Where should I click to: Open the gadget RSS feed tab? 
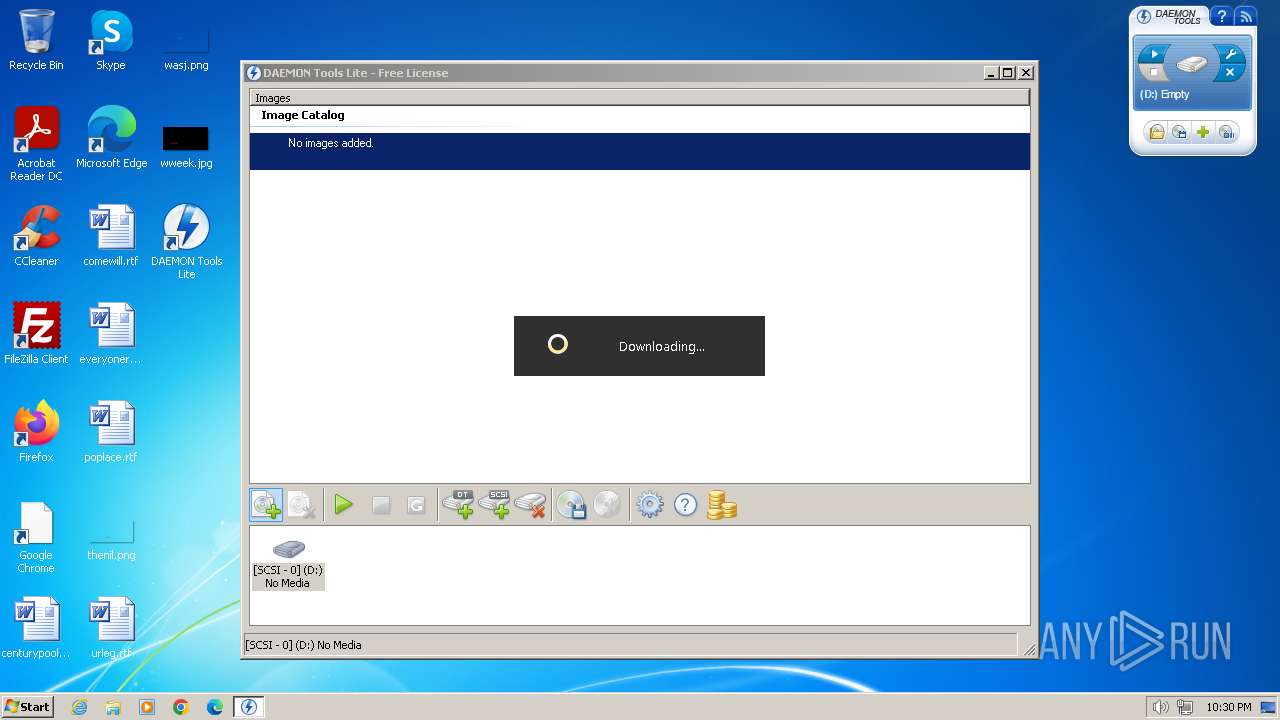[1245, 16]
